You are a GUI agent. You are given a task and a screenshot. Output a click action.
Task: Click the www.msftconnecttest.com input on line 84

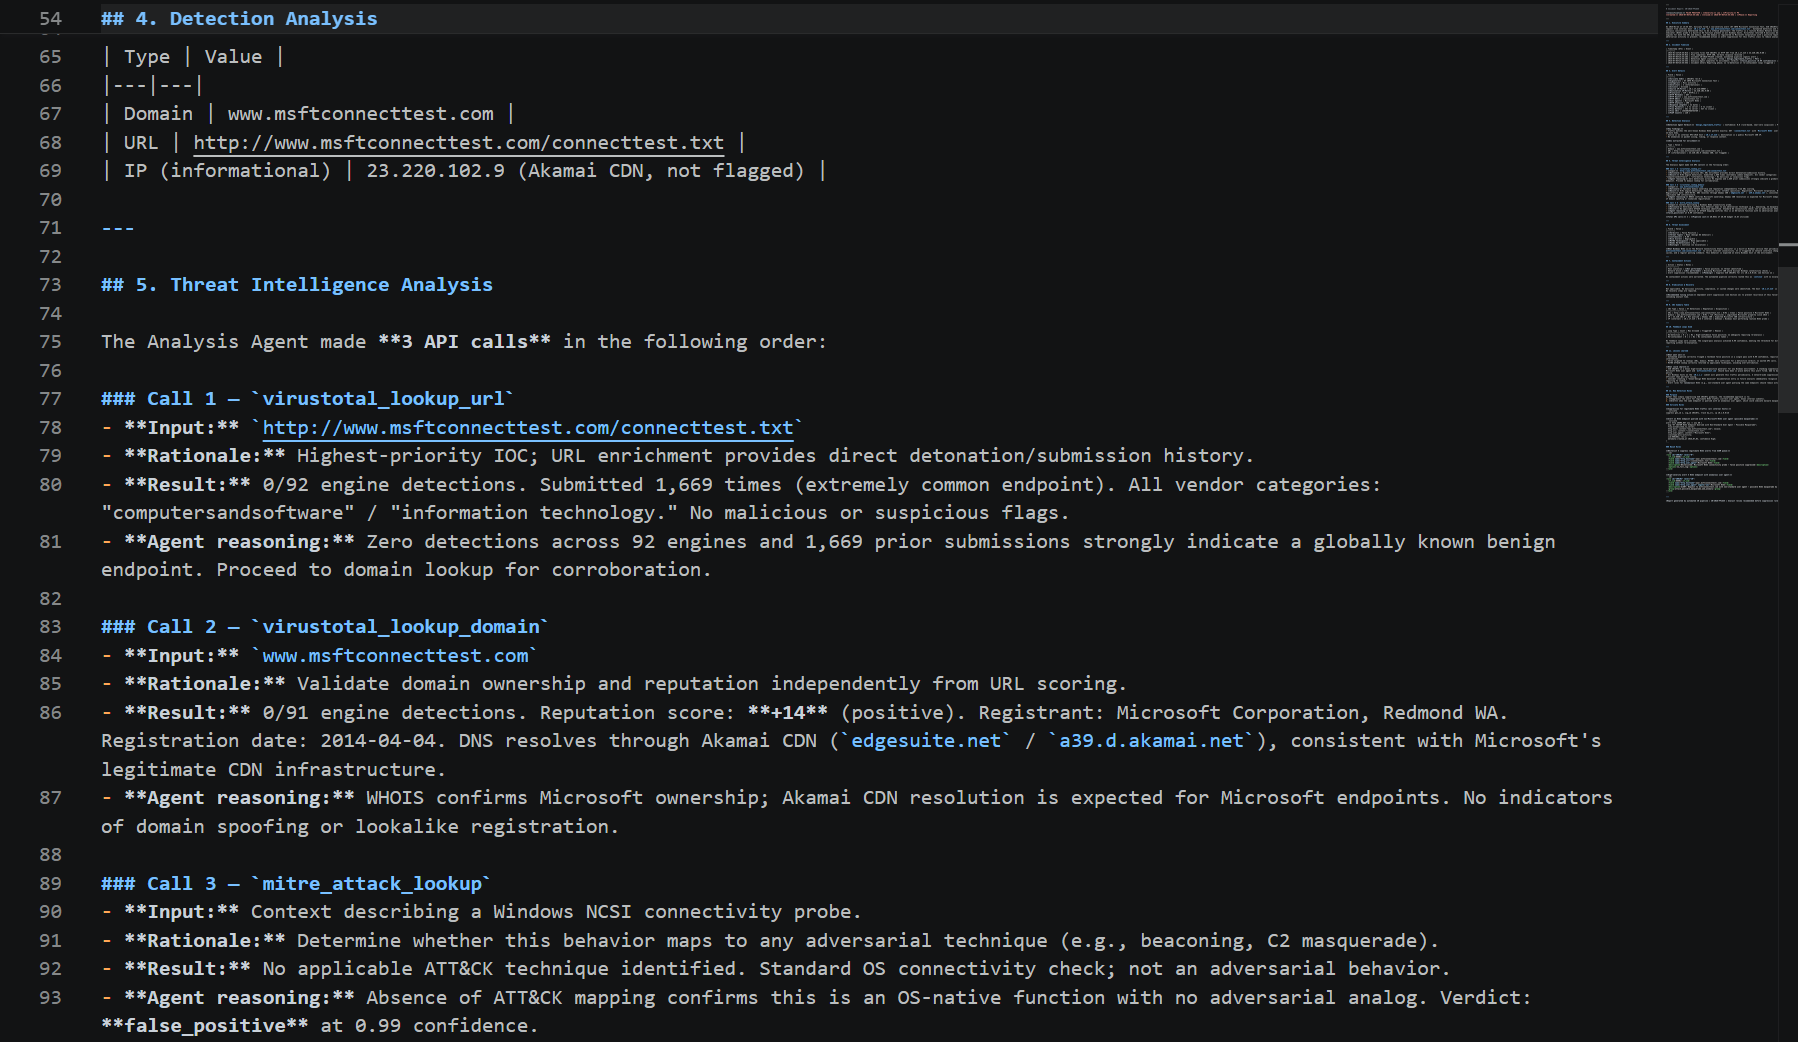click(x=395, y=656)
